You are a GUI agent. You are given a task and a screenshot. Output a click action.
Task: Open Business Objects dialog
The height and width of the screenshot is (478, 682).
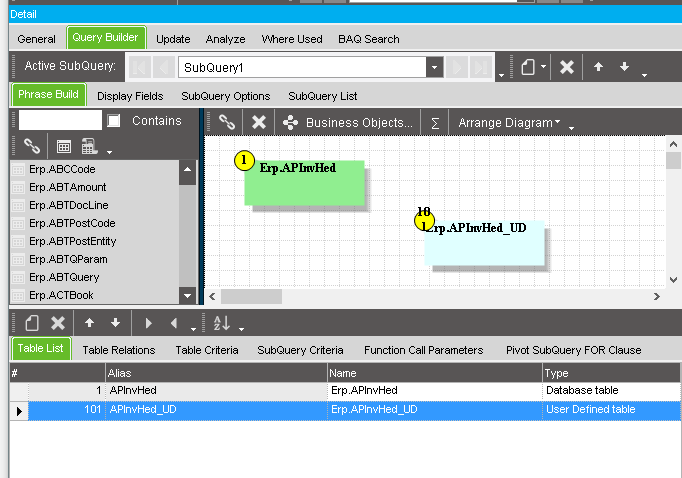(348, 123)
